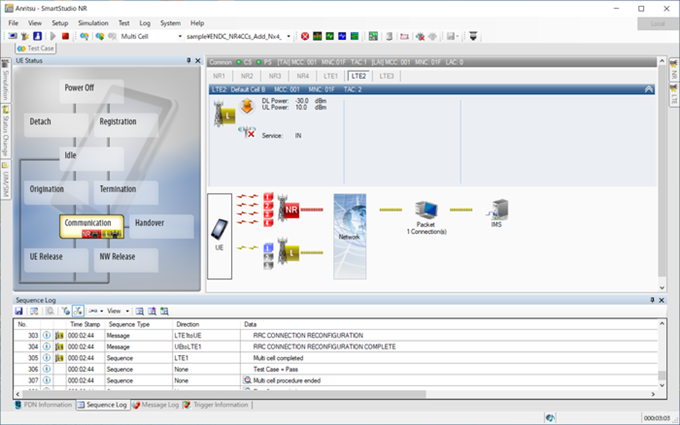Image resolution: width=680 pixels, height=425 pixels.
Task: Click the green Start simulation play icon
Action: 53,36
